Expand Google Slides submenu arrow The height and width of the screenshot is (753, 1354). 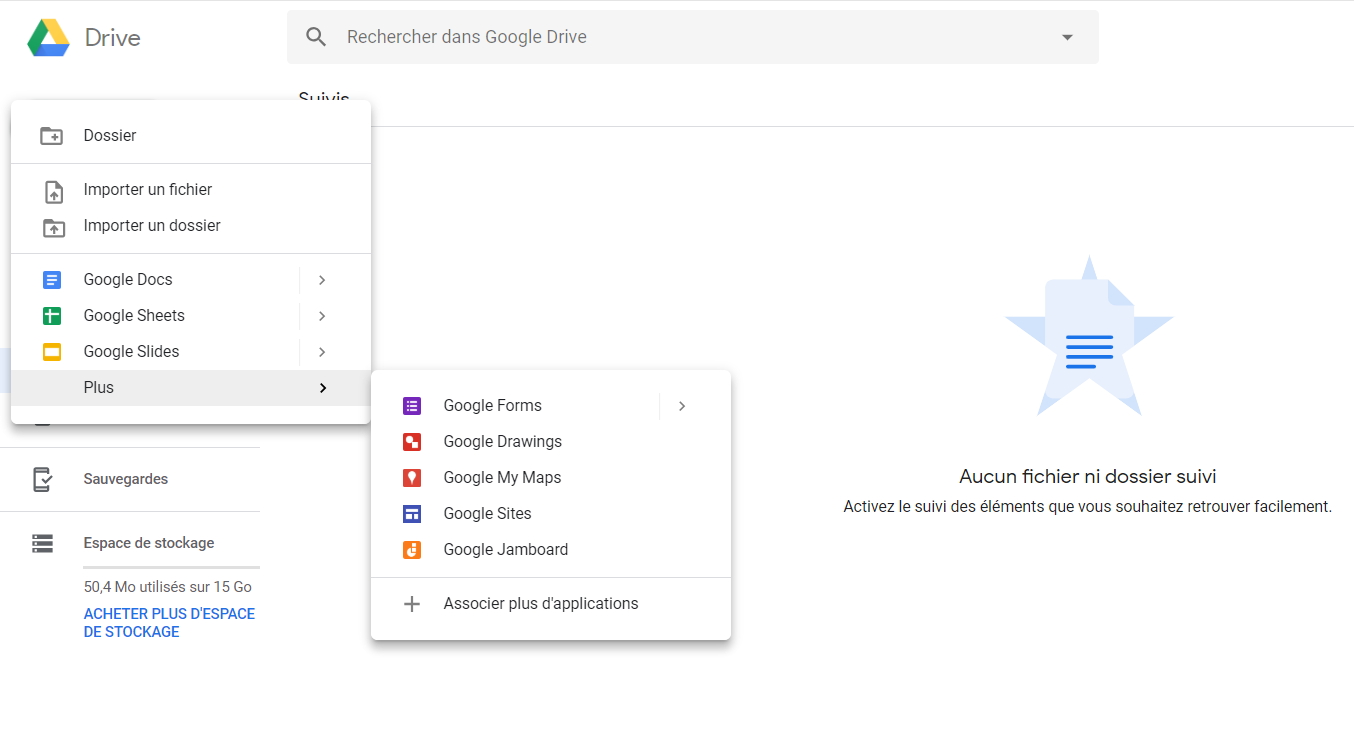pyautogui.click(x=322, y=352)
